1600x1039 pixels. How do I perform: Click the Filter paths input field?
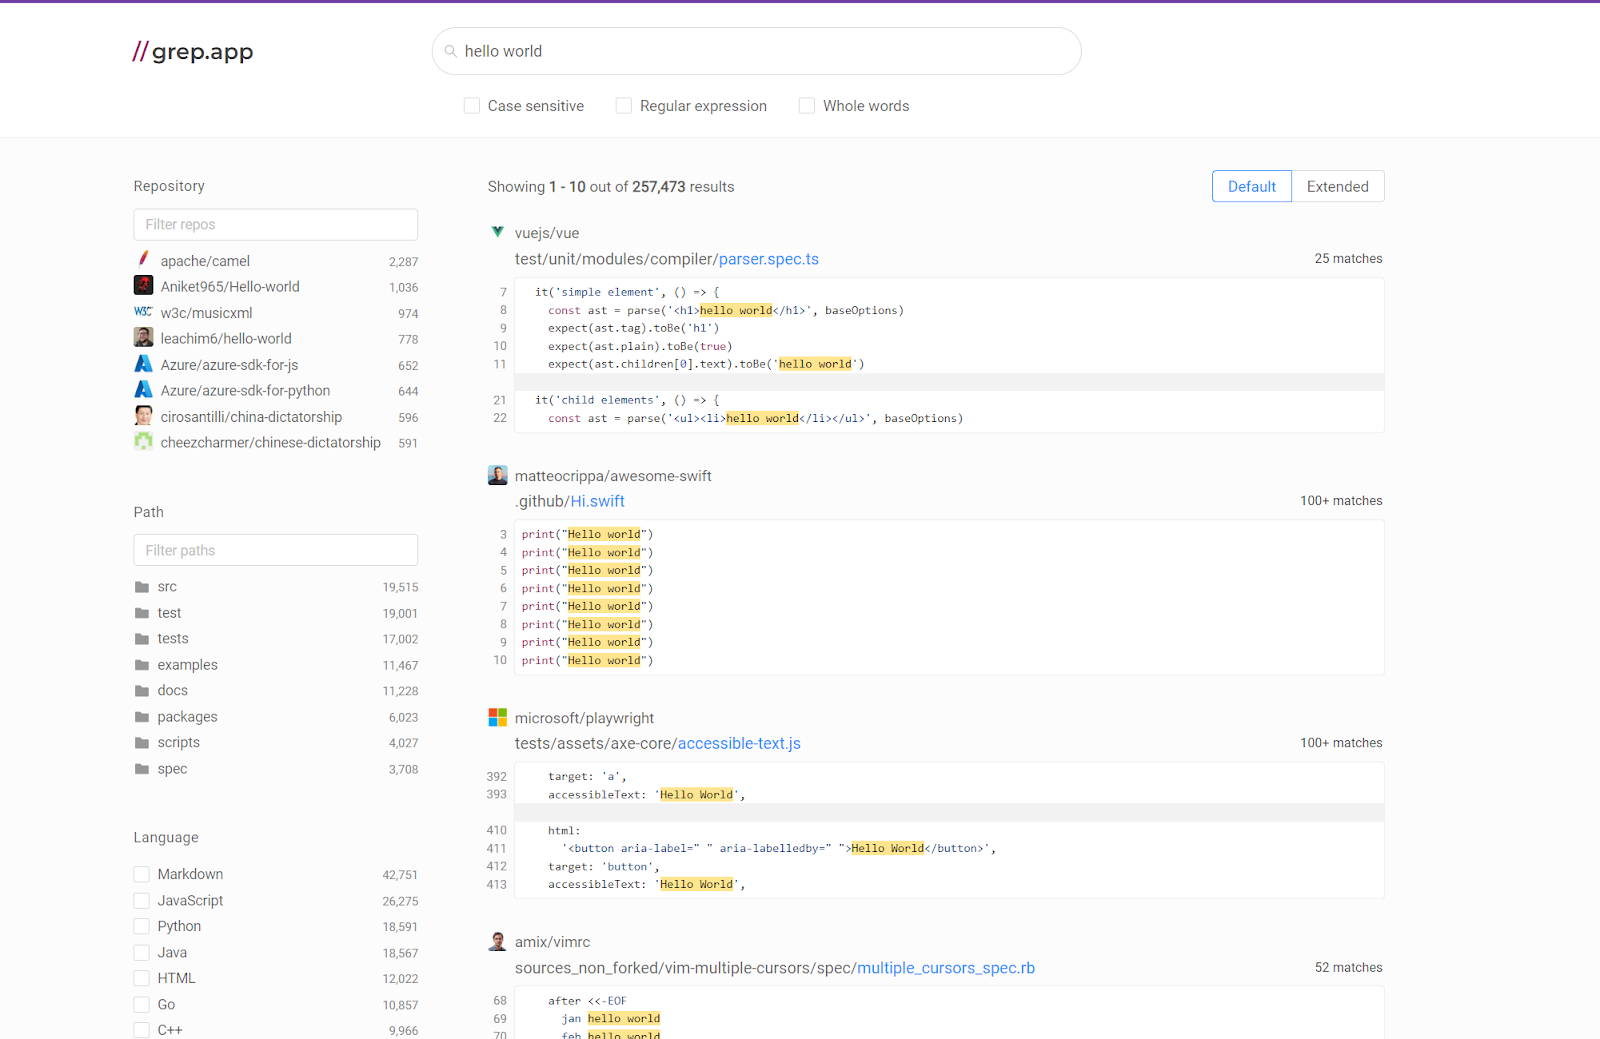pyautogui.click(x=276, y=550)
